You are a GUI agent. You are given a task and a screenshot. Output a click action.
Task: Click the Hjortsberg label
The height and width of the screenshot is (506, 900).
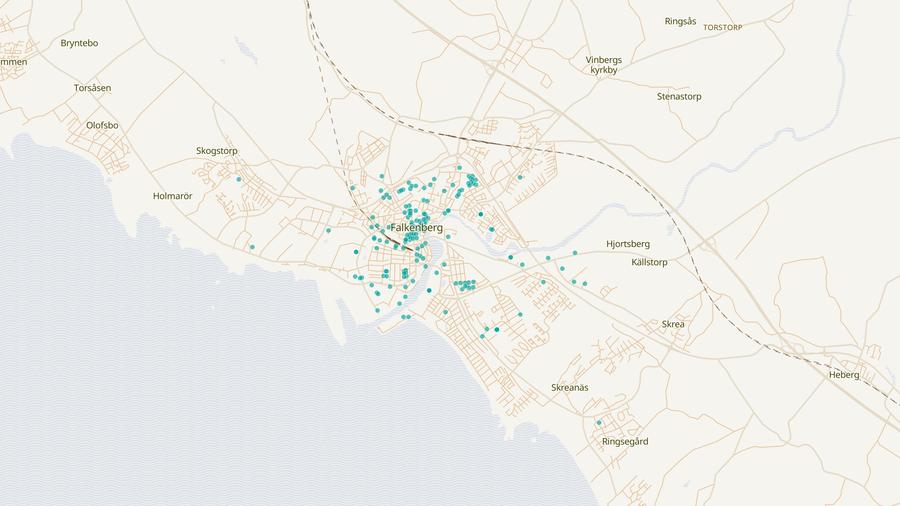pos(628,244)
